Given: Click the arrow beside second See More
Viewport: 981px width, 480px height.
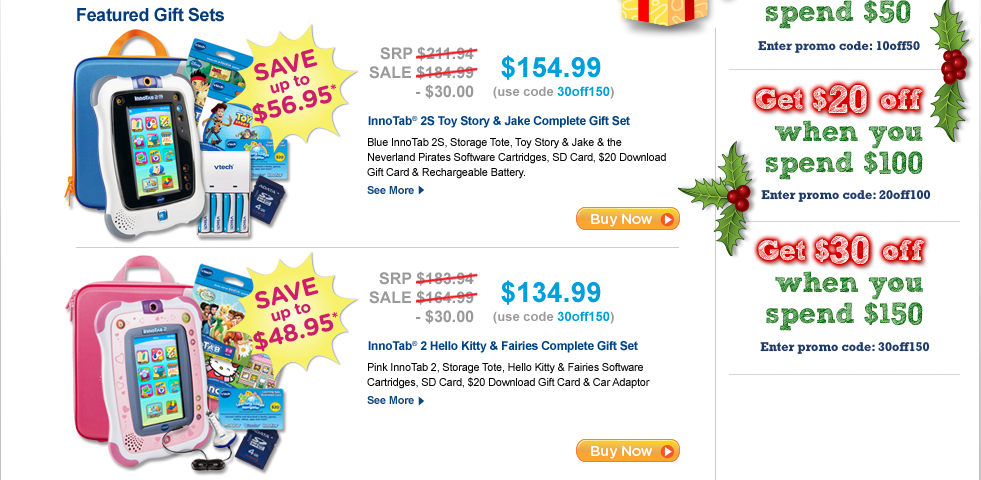Looking at the screenshot, I should point(421,401).
